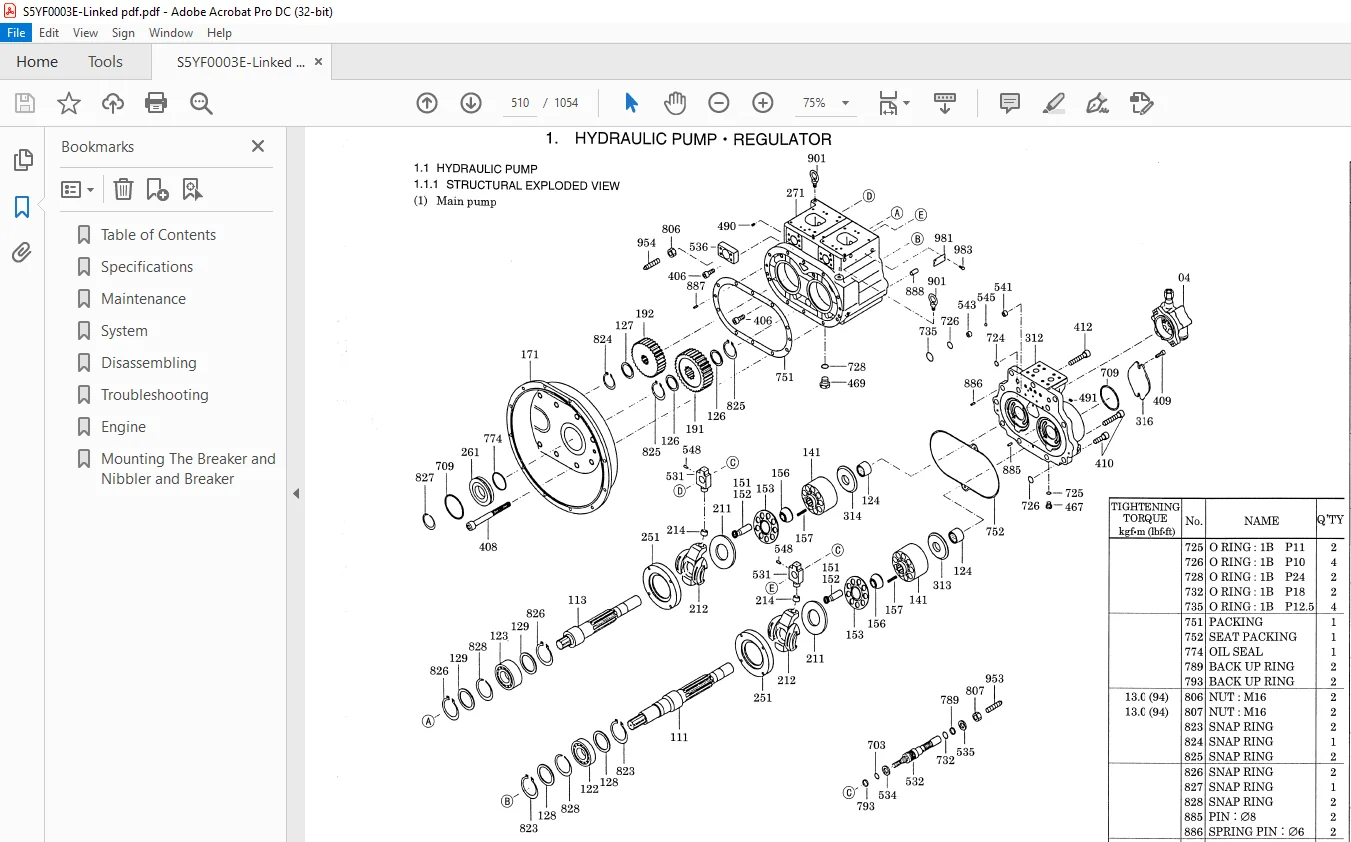Open Page Thumbnails panel icon
Viewport: 1351px width, 842px height.
tap(22, 160)
